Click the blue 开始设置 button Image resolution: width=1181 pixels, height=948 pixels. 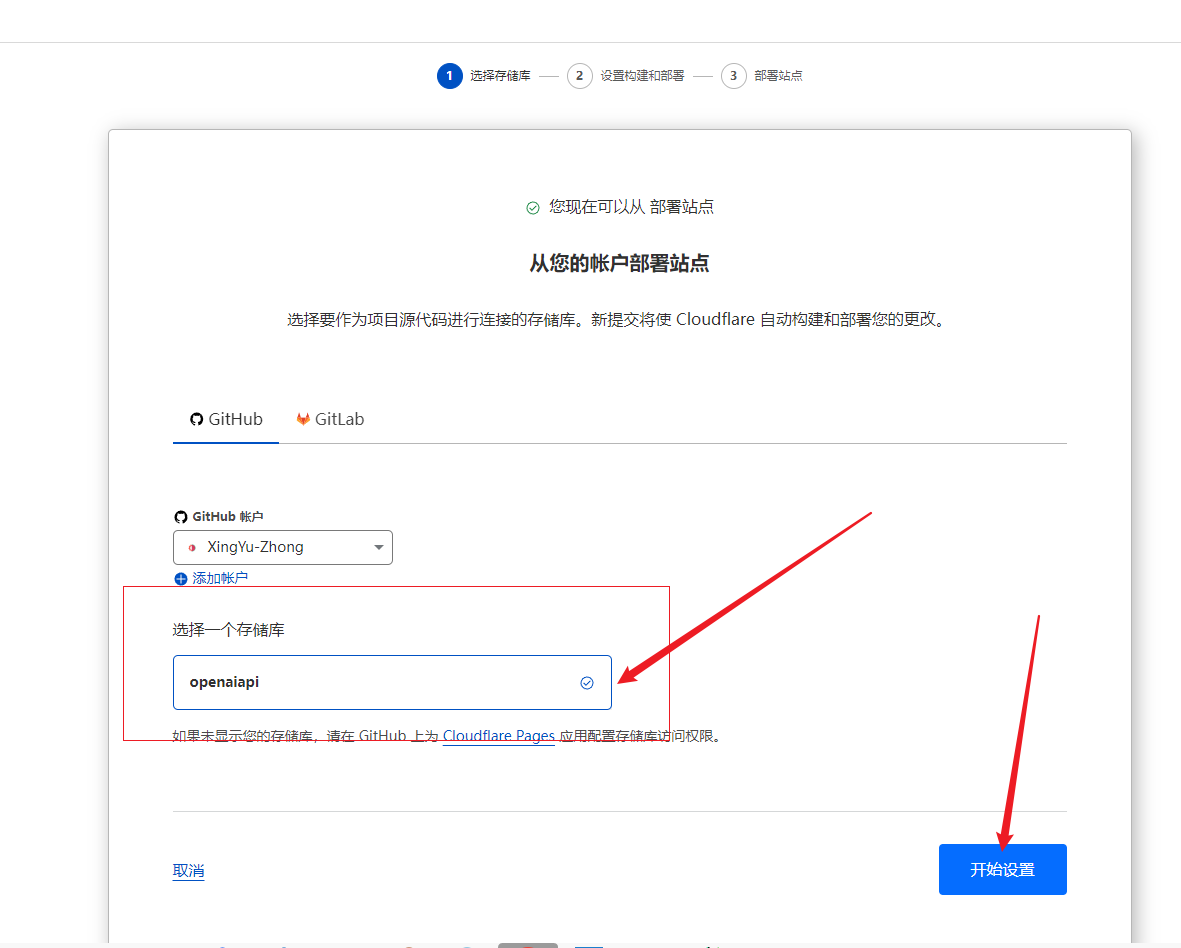coord(1002,869)
